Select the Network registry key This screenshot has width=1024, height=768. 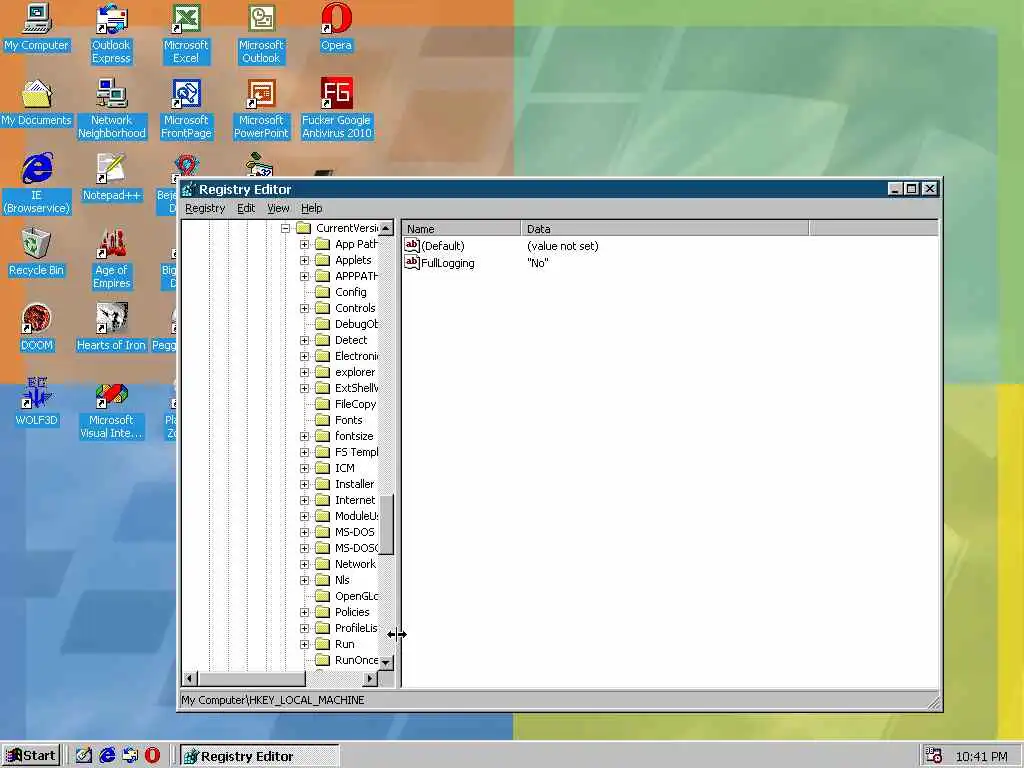355,564
